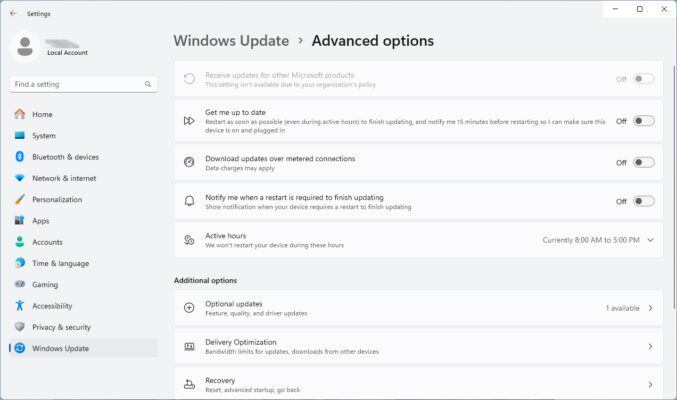Go to System settings
Viewport: 677px width, 400px height.
pyautogui.click(x=83, y=136)
